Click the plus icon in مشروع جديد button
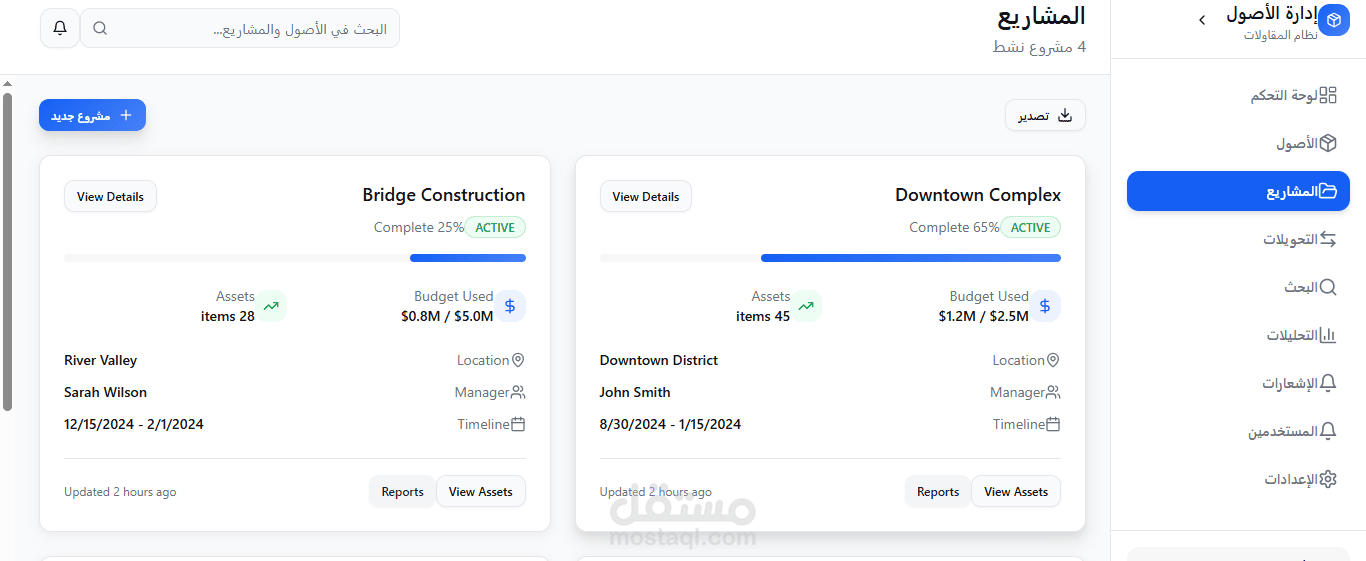Screen dimensions: 1366x561 (126, 115)
